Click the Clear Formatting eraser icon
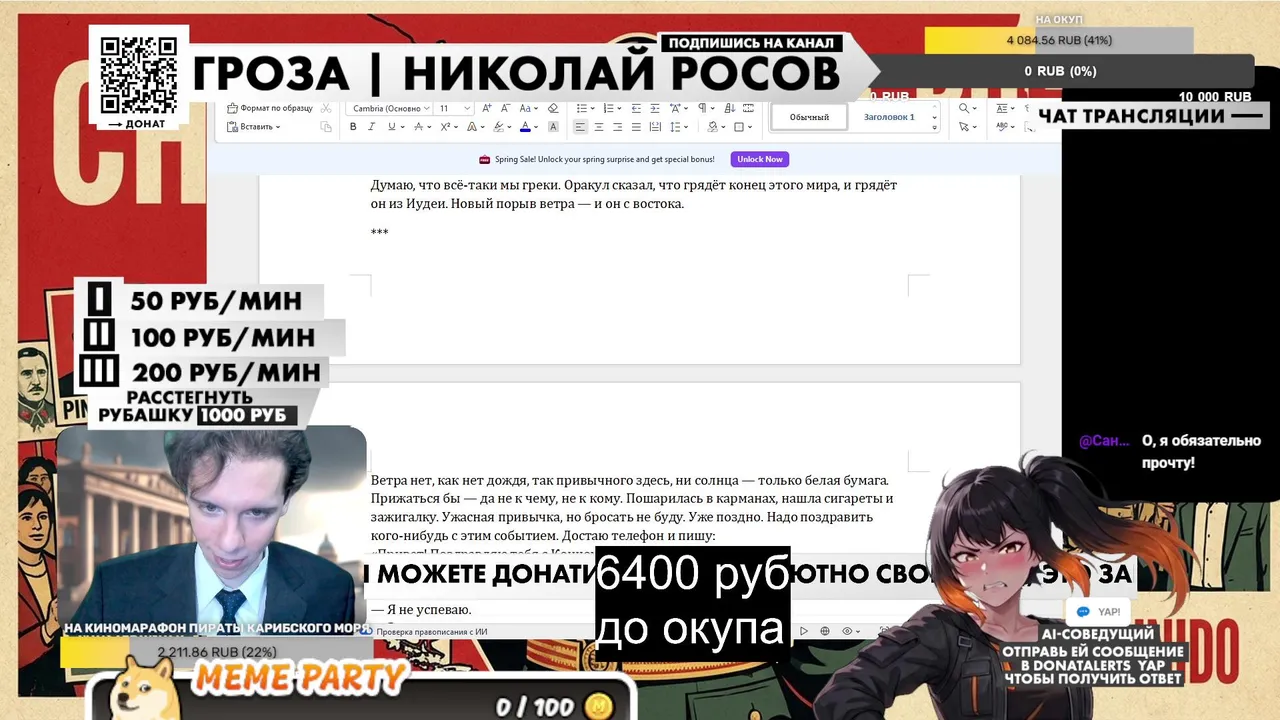This screenshot has height=720, width=1280. tap(553, 108)
